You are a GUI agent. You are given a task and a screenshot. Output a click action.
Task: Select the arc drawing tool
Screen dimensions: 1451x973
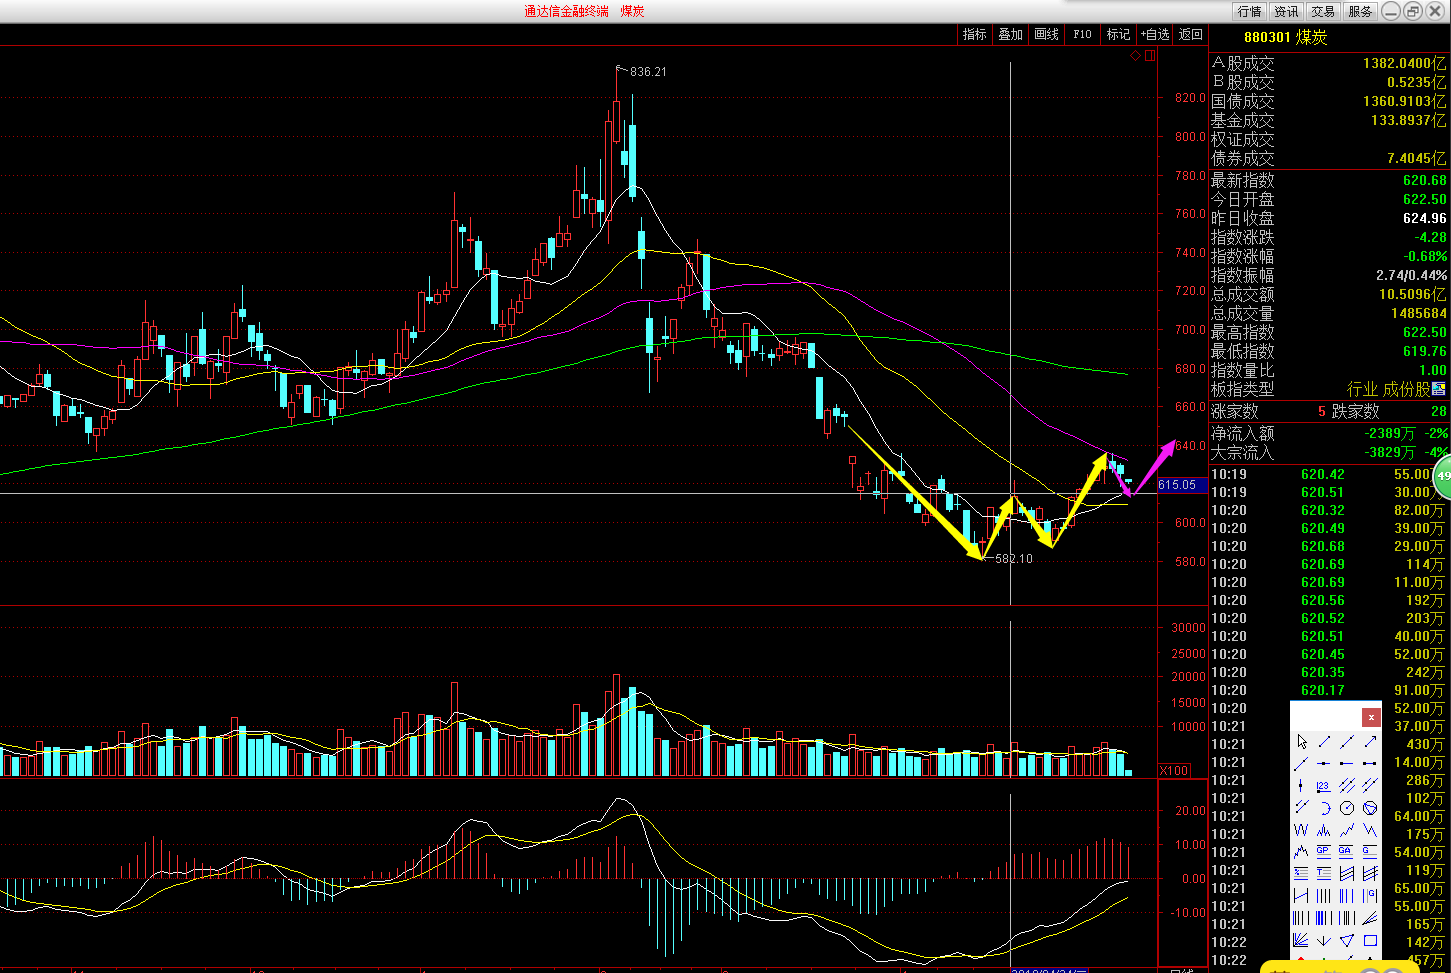coord(1324,808)
